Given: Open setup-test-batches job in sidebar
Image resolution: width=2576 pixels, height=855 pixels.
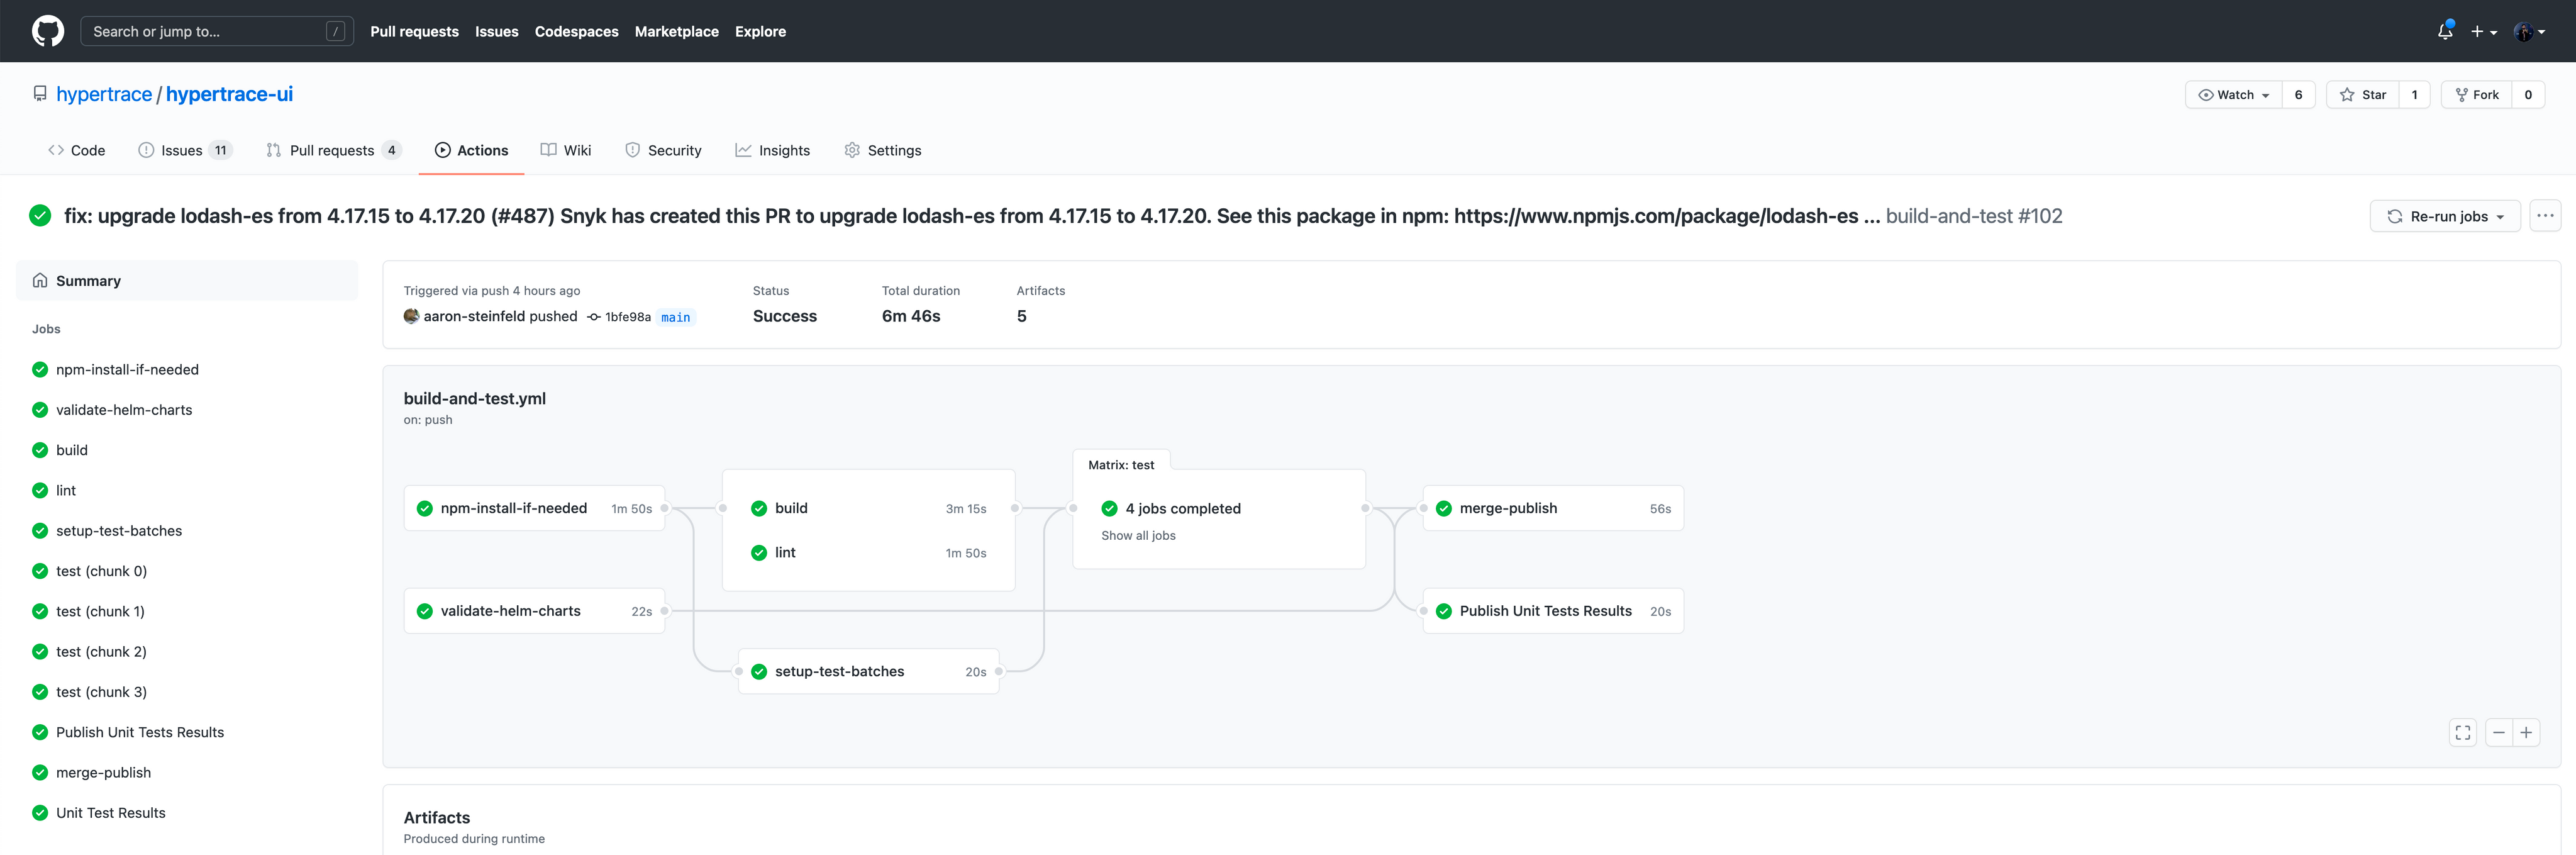Looking at the screenshot, I should click(x=119, y=531).
